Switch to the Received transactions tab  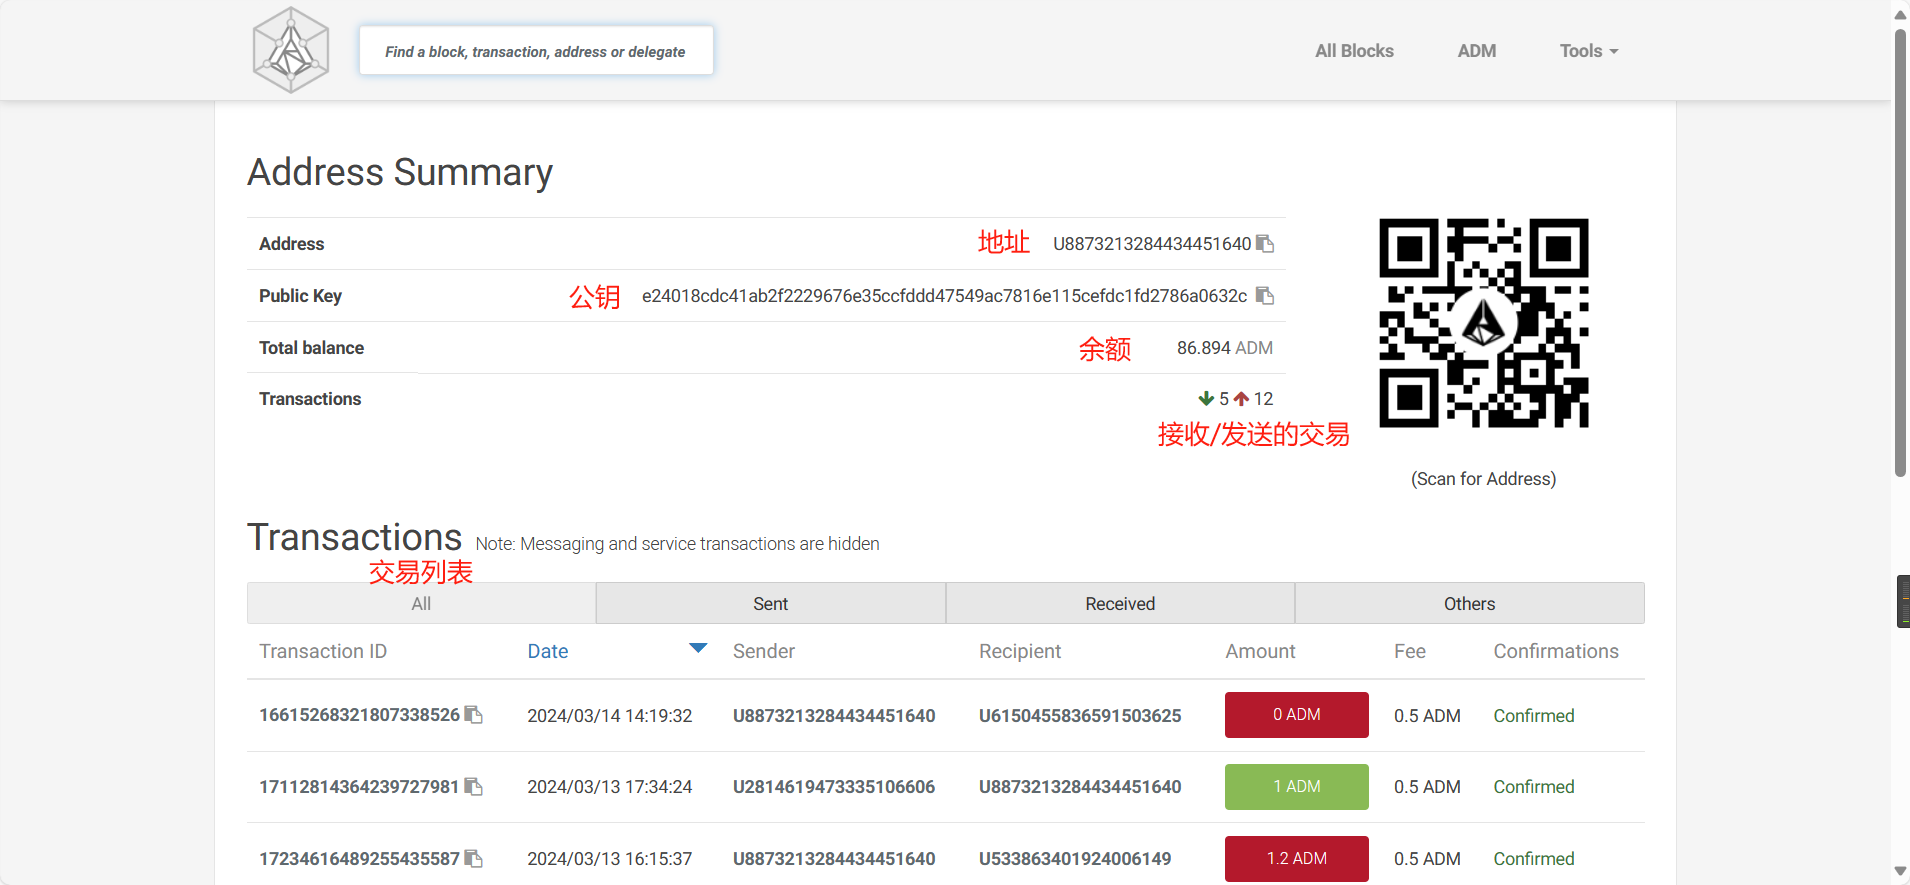1120,604
